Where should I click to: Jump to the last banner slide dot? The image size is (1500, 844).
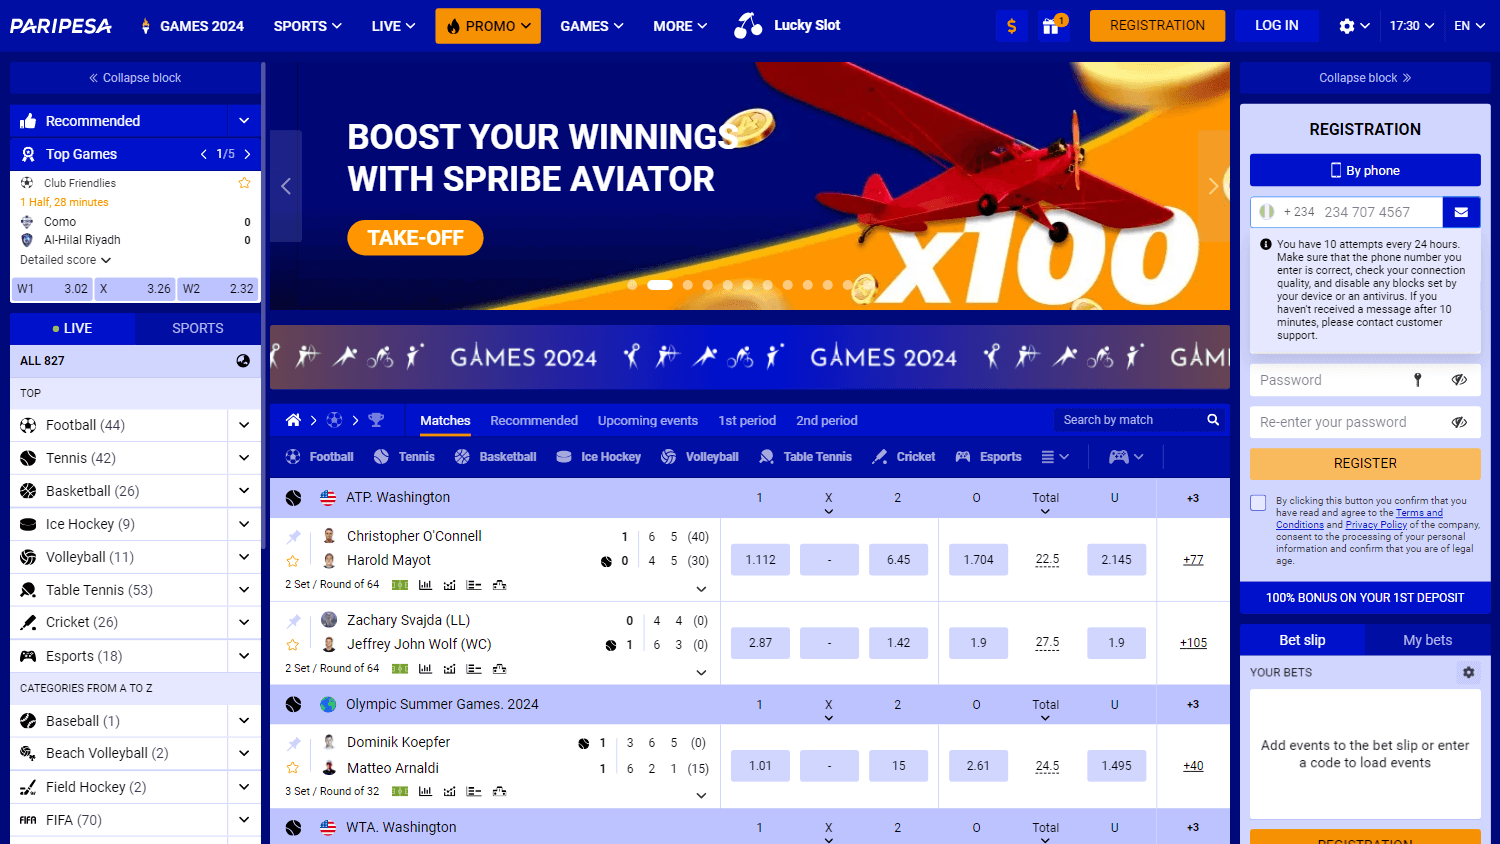(x=848, y=285)
